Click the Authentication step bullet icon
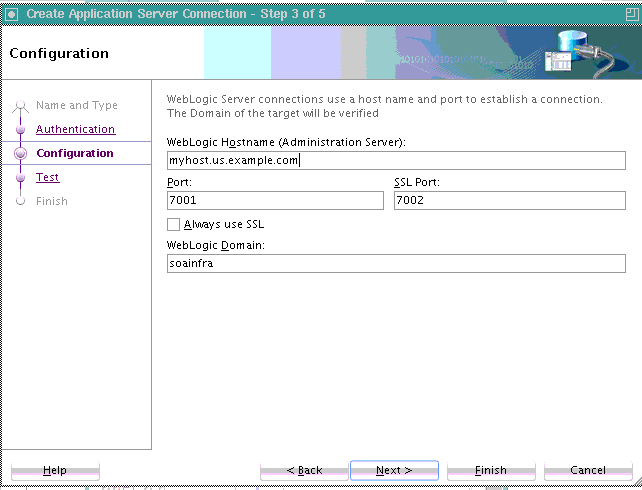The image size is (642, 490). [x=20, y=130]
